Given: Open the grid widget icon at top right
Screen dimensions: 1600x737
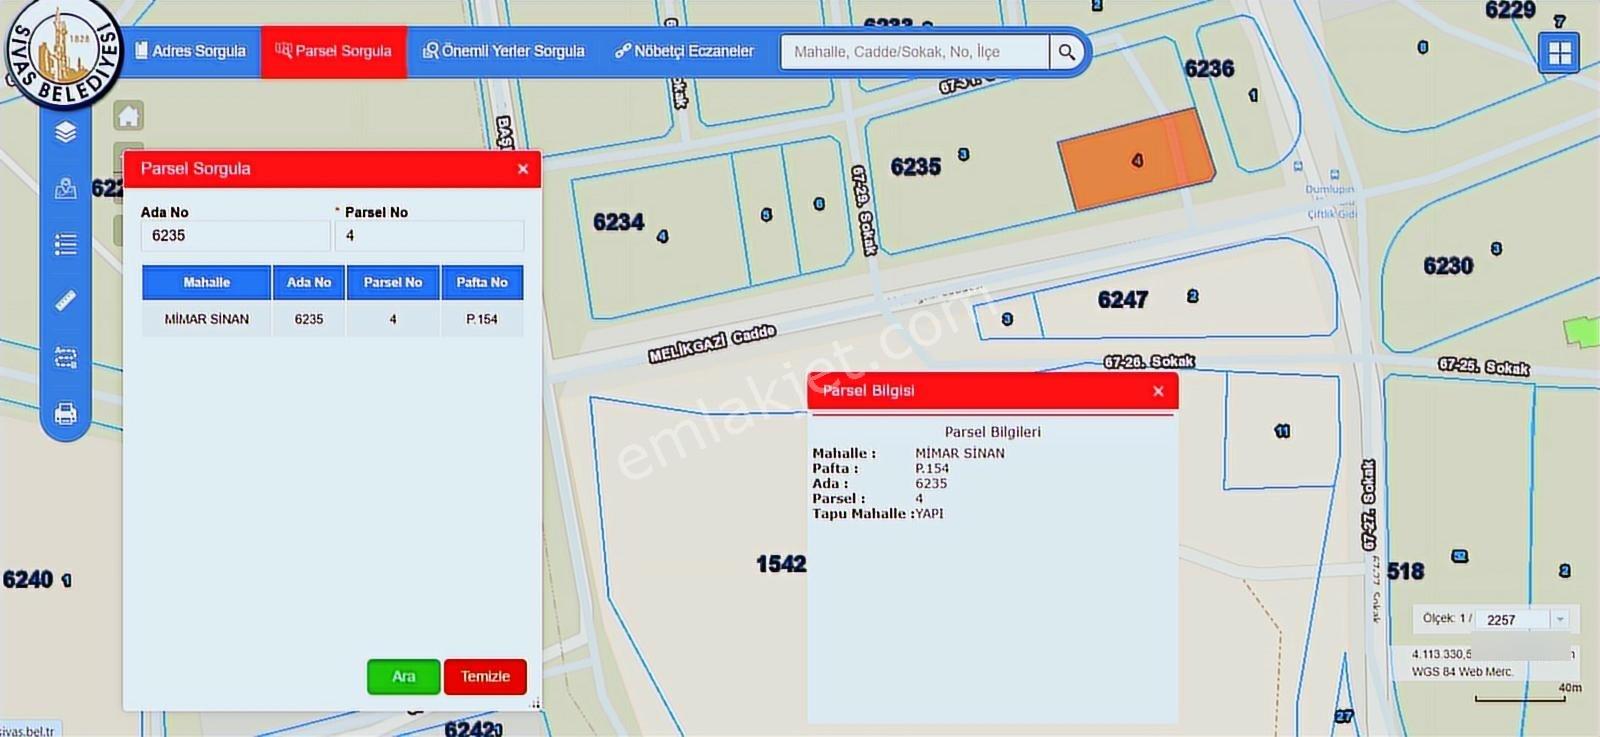Looking at the screenshot, I should [1560, 53].
